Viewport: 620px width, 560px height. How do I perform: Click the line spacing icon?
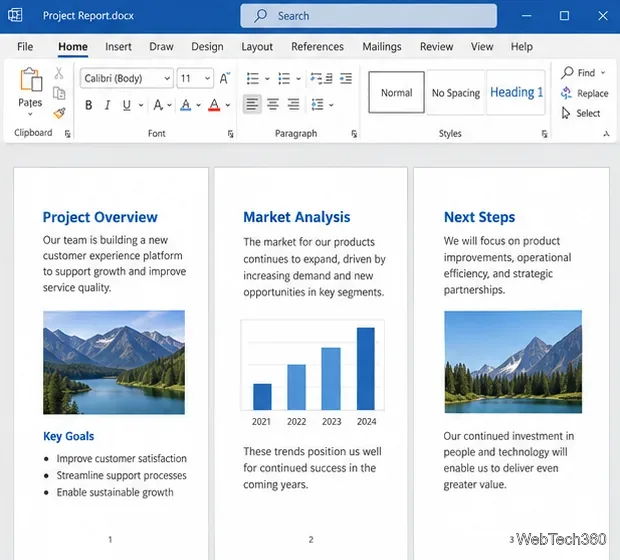click(x=318, y=105)
